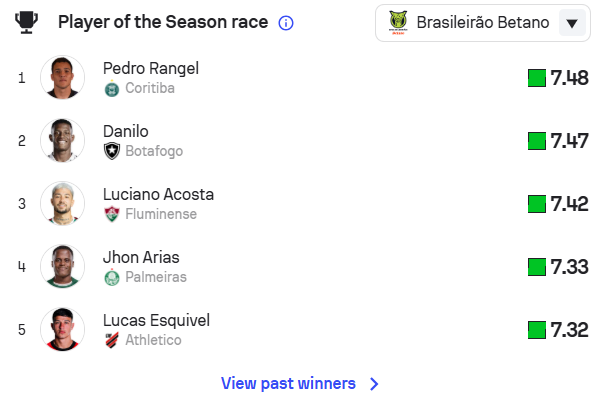
Task: Click the Brasileirão Betano league logo
Action: click(399, 22)
